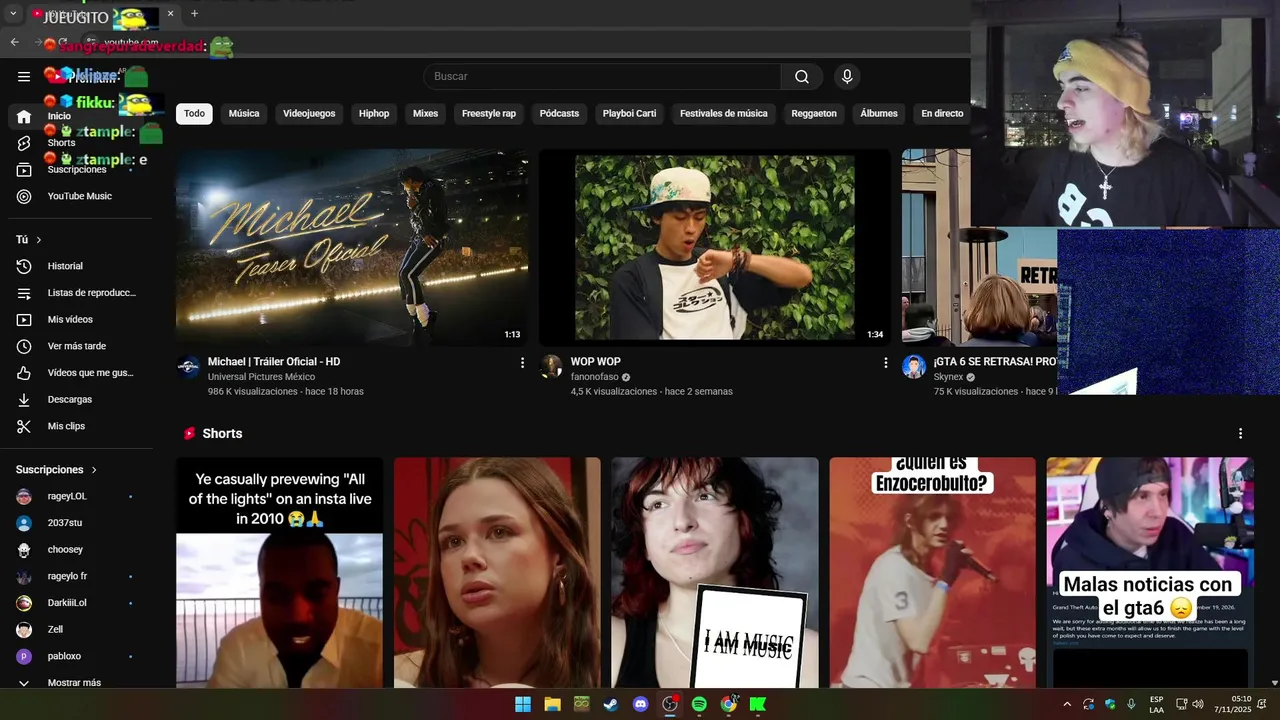Open File Explorer from the taskbar
The height and width of the screenshot is (720, 1280).
pos(552,704)
